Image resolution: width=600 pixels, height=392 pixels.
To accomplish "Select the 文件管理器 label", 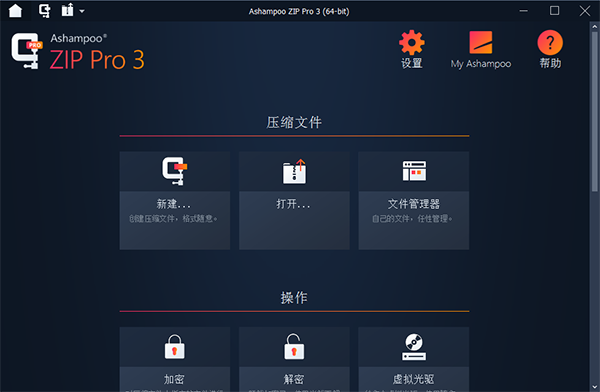I will 414,204.
